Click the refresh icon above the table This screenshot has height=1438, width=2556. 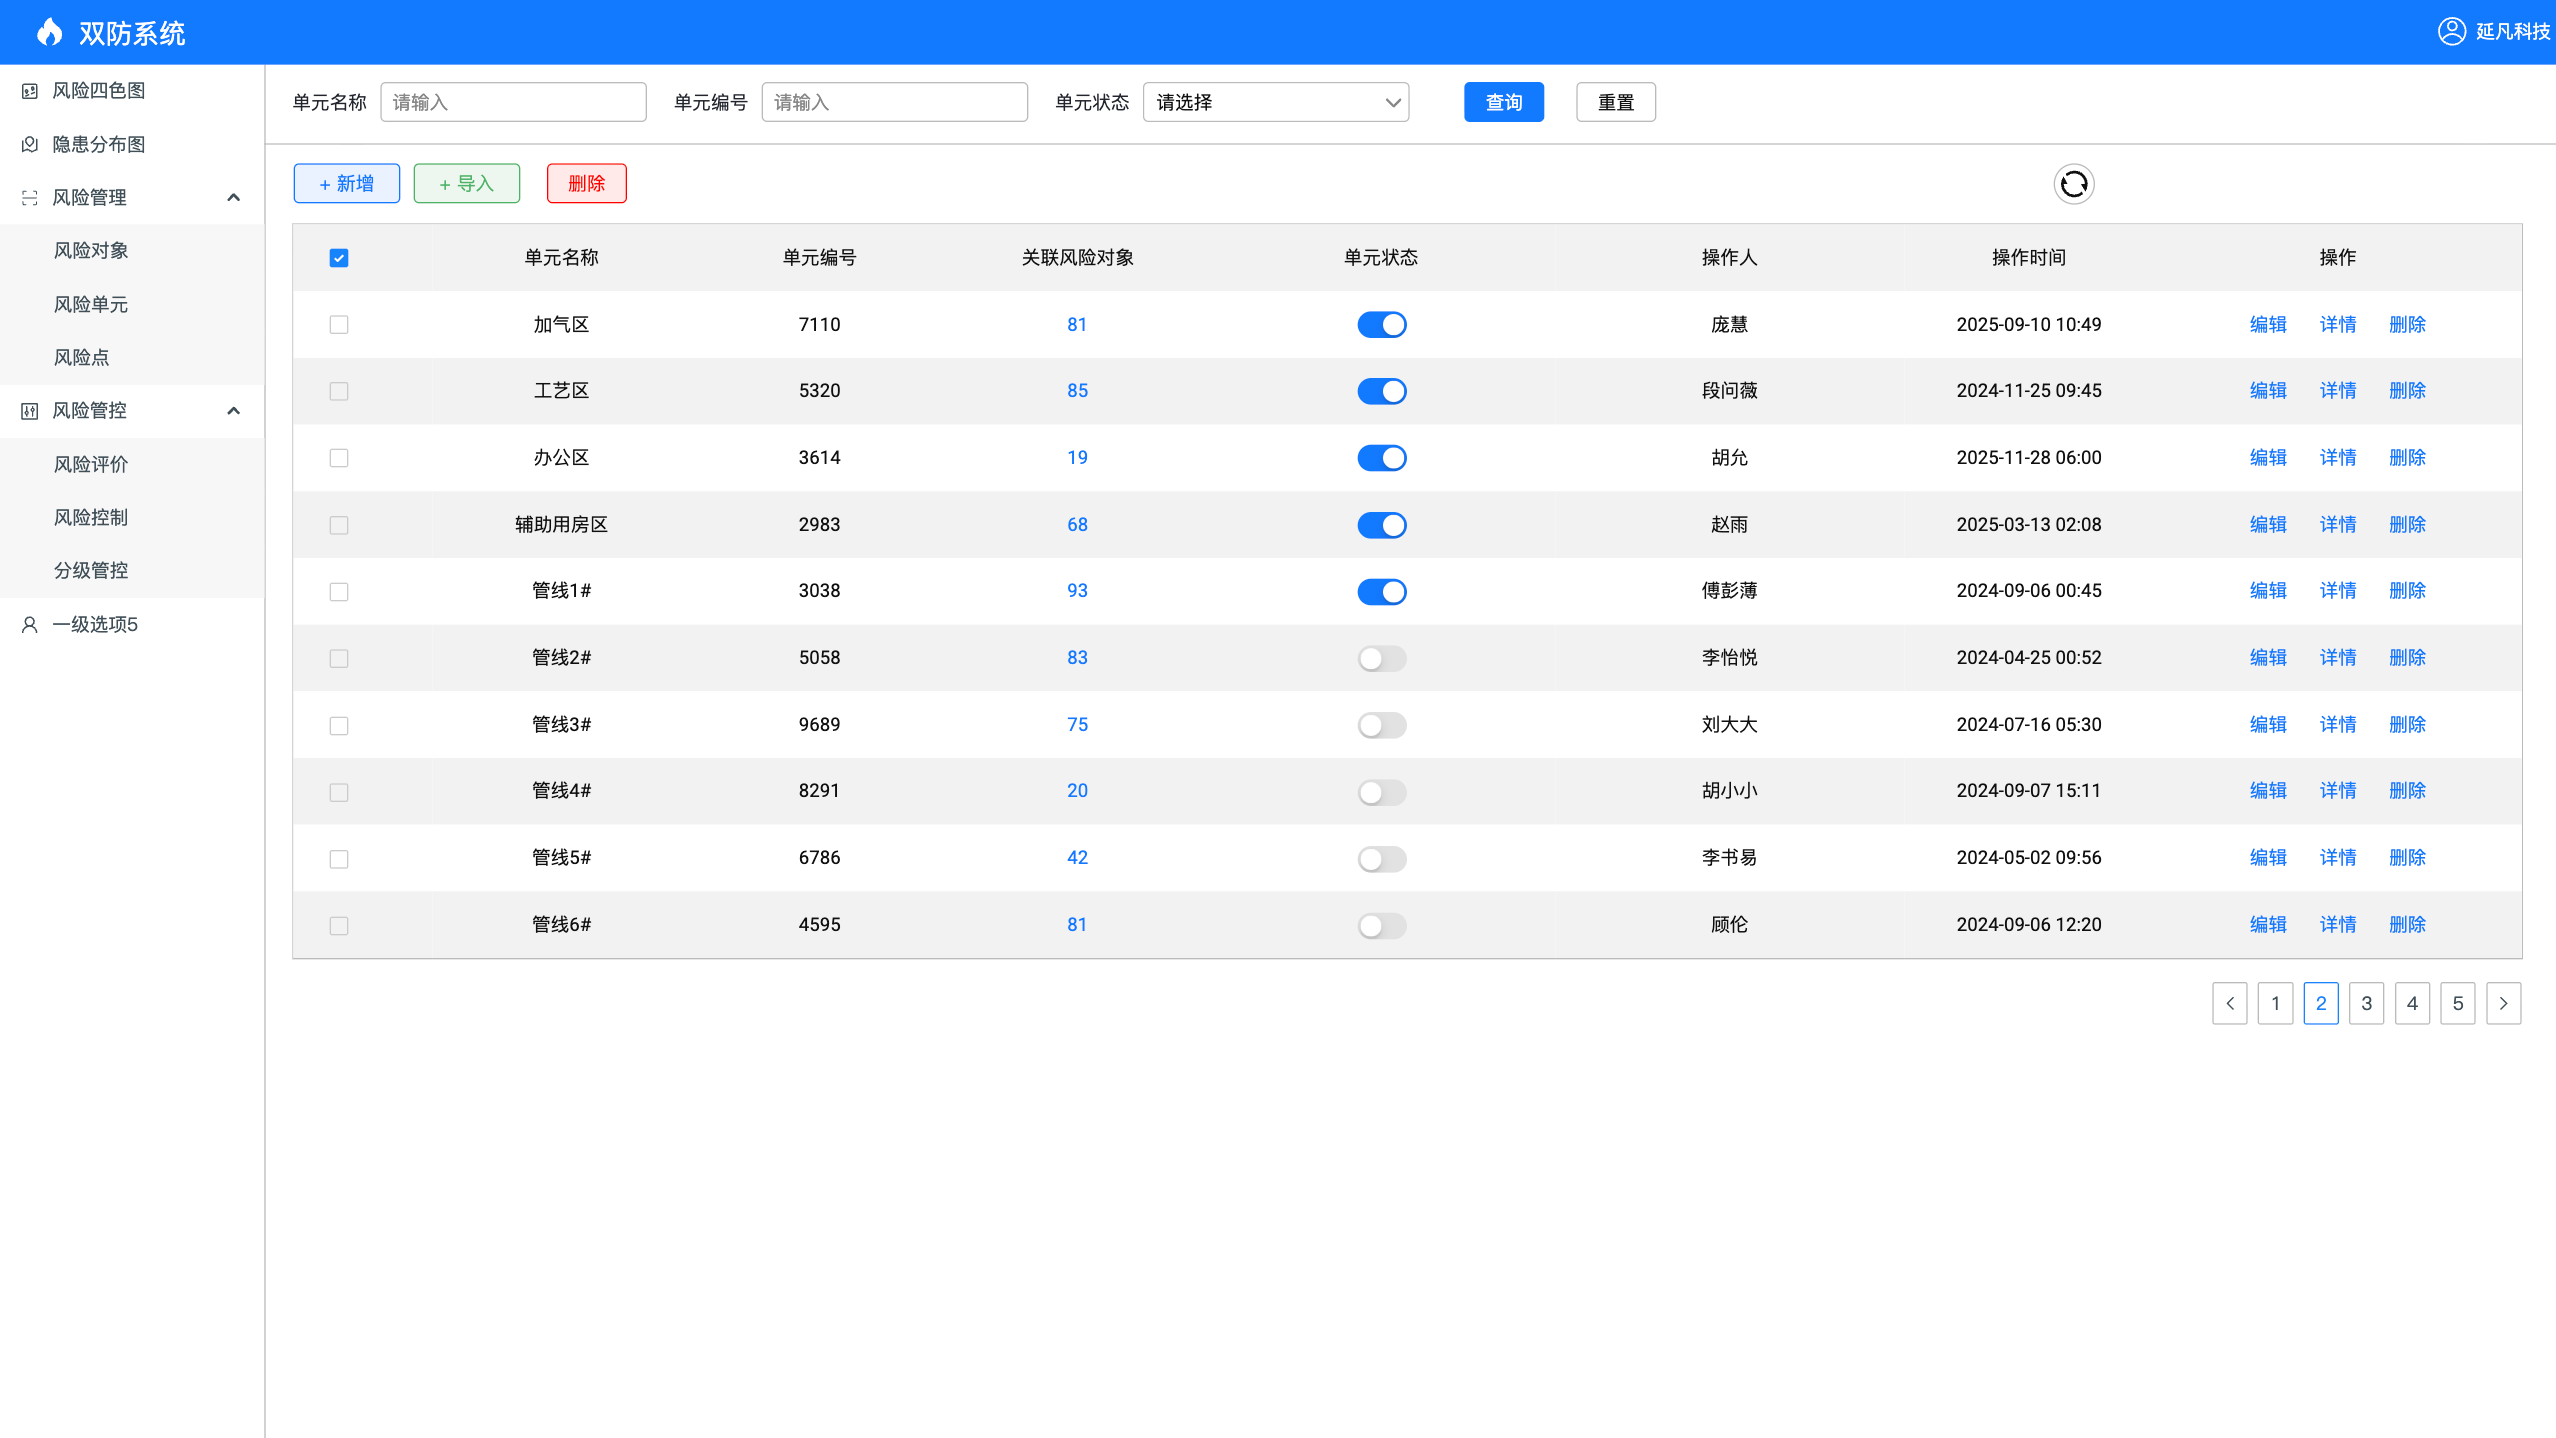coord(2073,184)
